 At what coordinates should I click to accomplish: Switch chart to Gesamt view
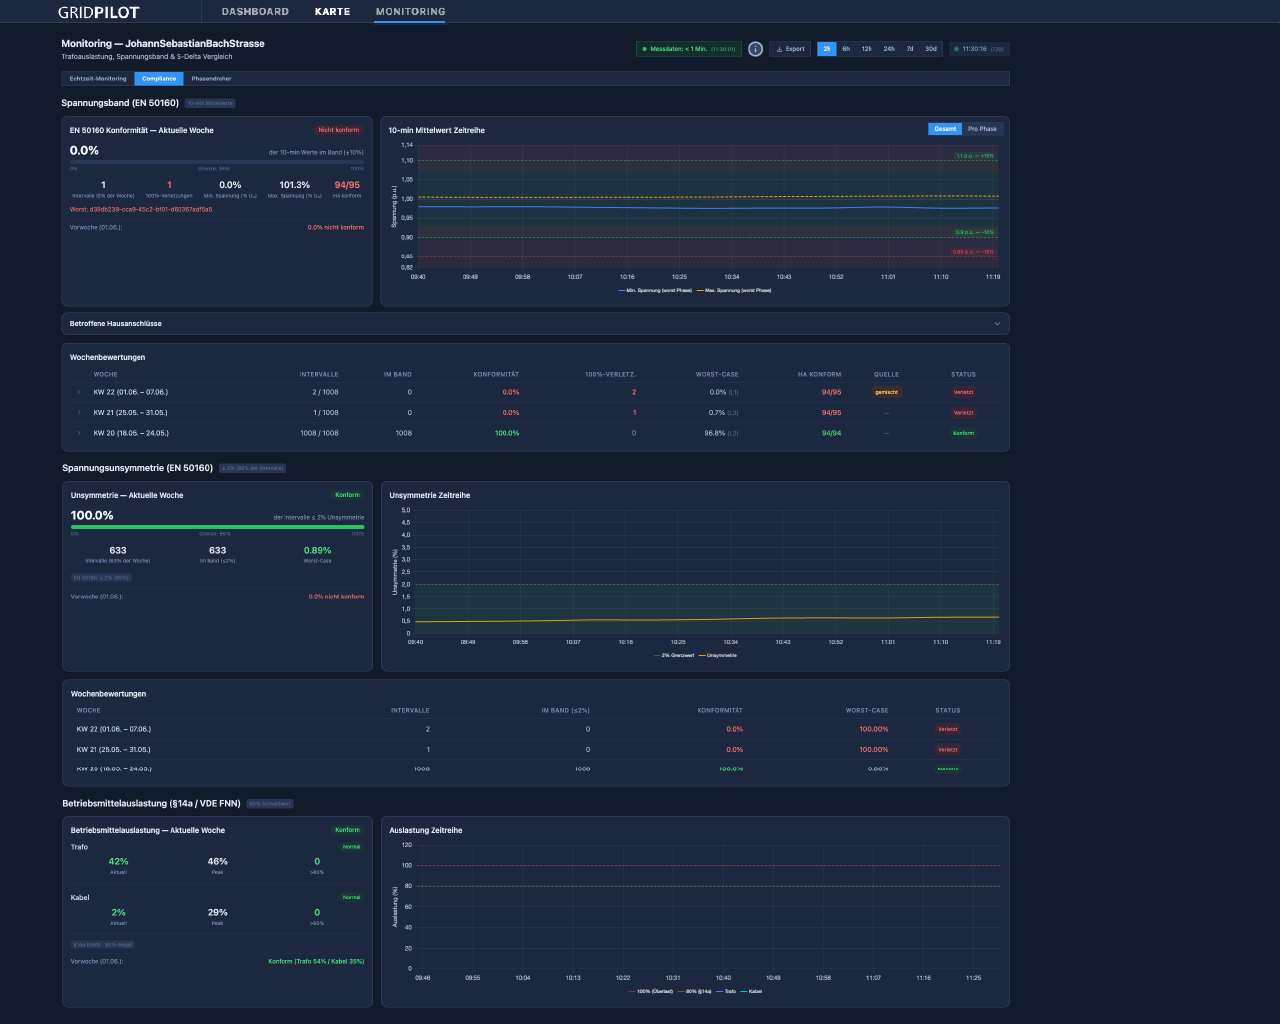[945, 129]
